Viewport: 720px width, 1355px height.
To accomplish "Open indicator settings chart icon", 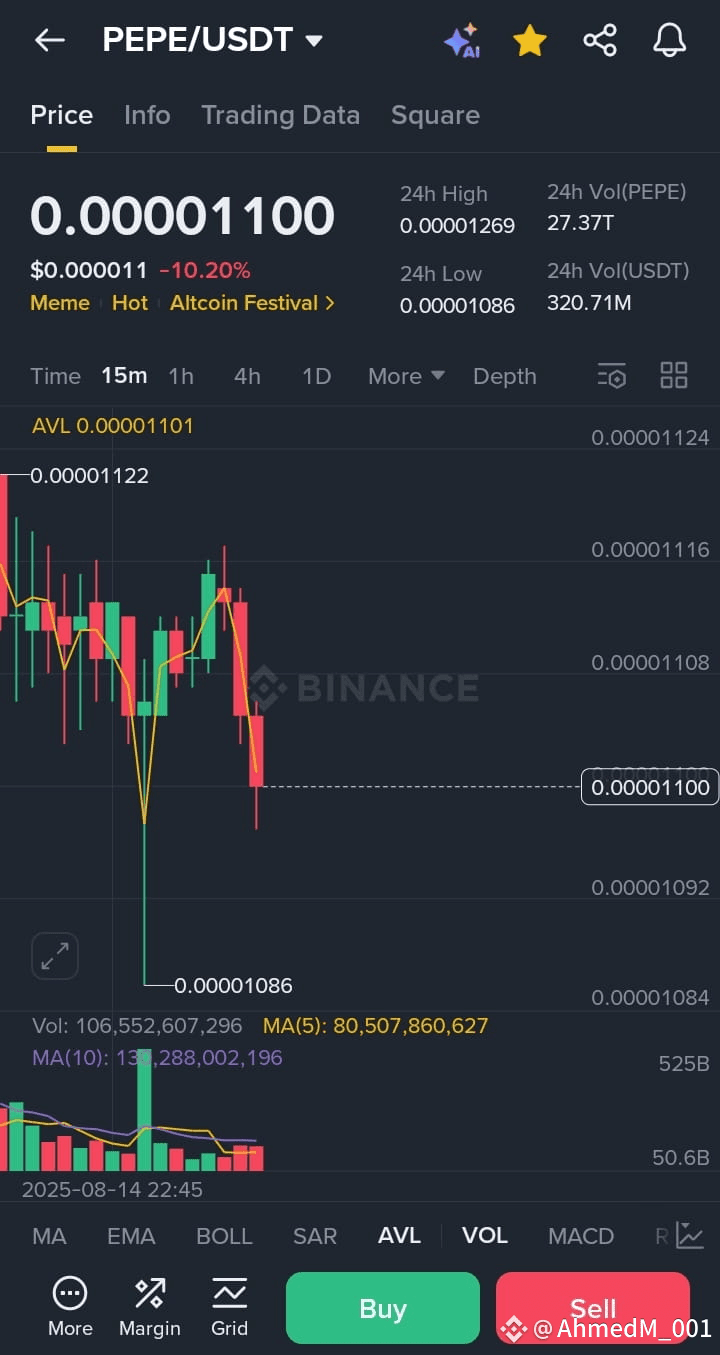I will click(x=690, y=1235).
